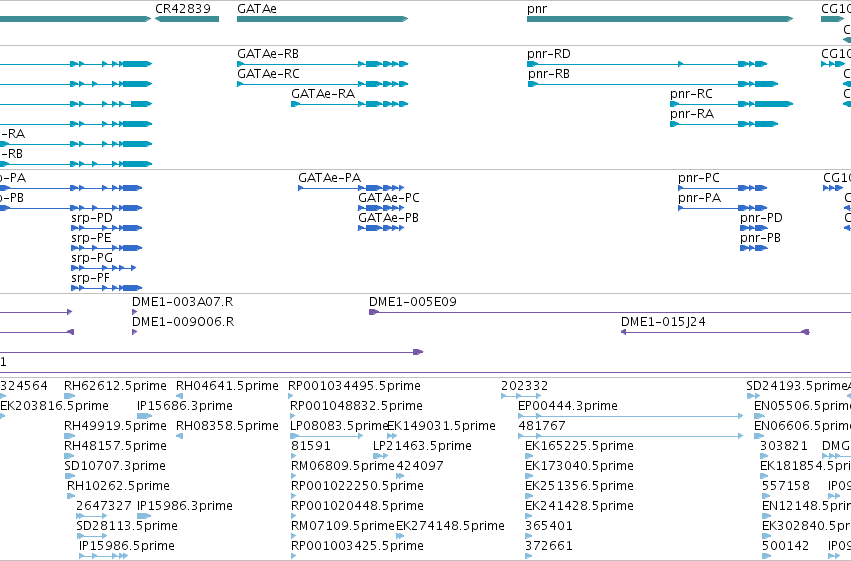Click the 303821 feature label

pyautogui.click(x=784, y=447)
